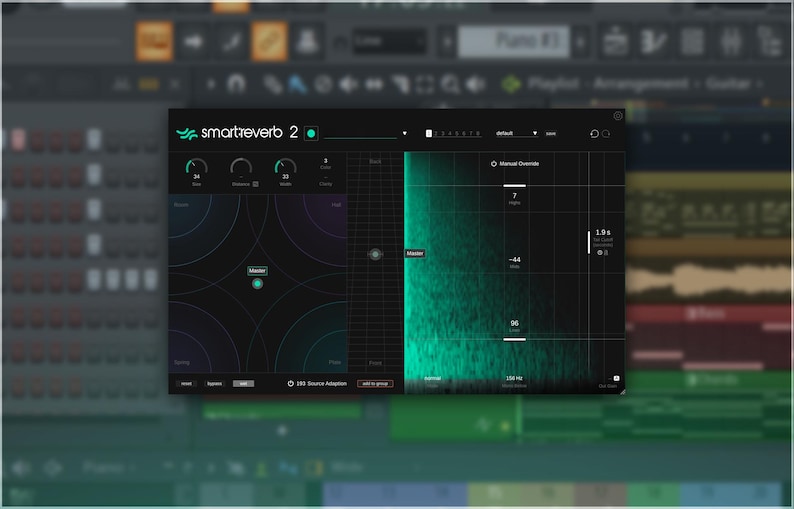Viewport: 794px width, 509px height.
Task: Toggle Manual Override power icon
Action: [494, 164]
